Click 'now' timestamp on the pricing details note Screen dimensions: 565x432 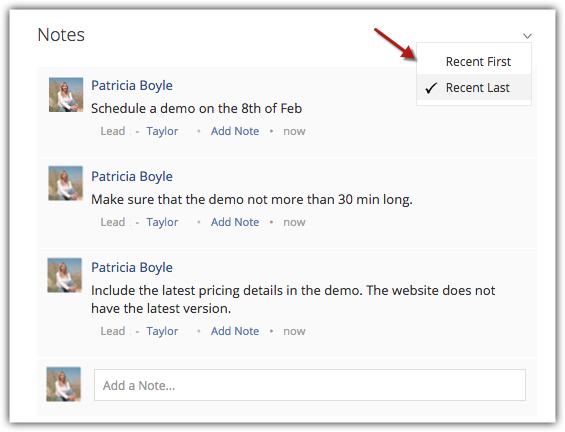(x=294, y=331)
